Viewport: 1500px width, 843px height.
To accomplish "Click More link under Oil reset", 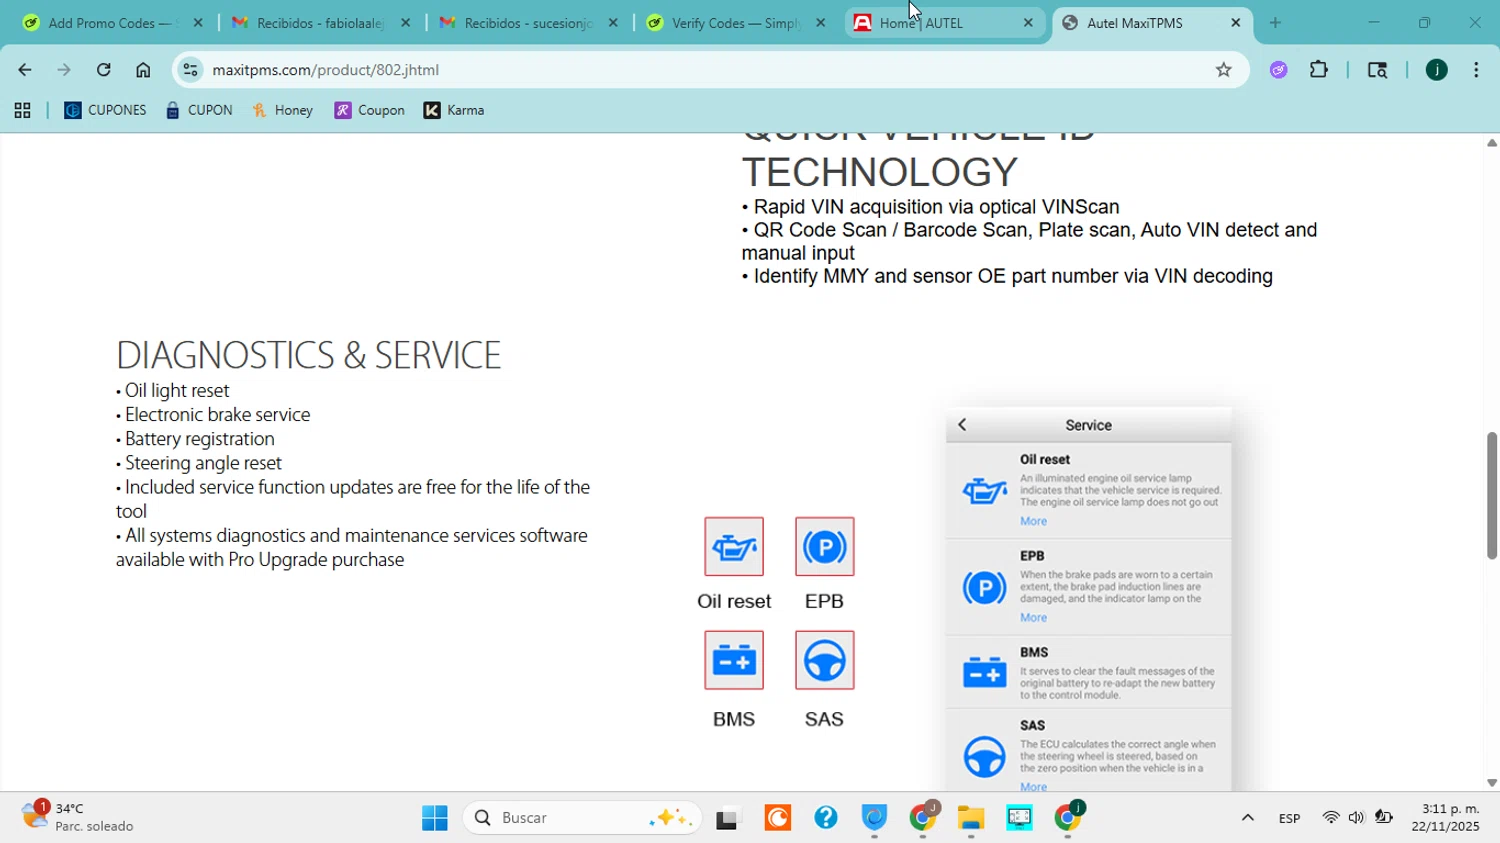I will 1034,522.
